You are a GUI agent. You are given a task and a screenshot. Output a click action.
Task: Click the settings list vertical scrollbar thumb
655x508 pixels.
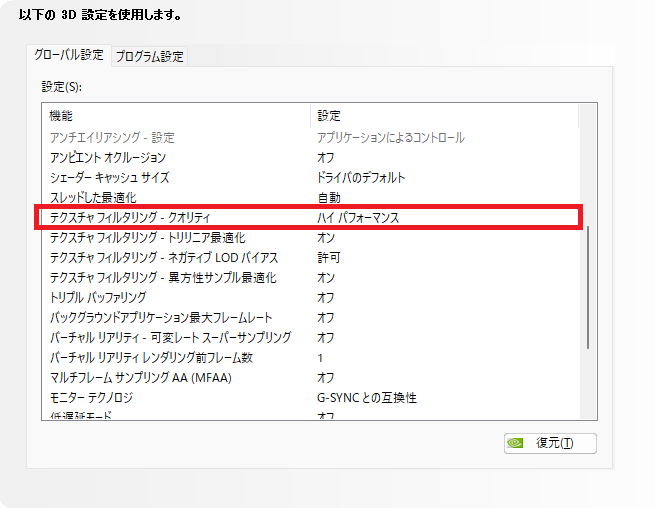(588, 287)
